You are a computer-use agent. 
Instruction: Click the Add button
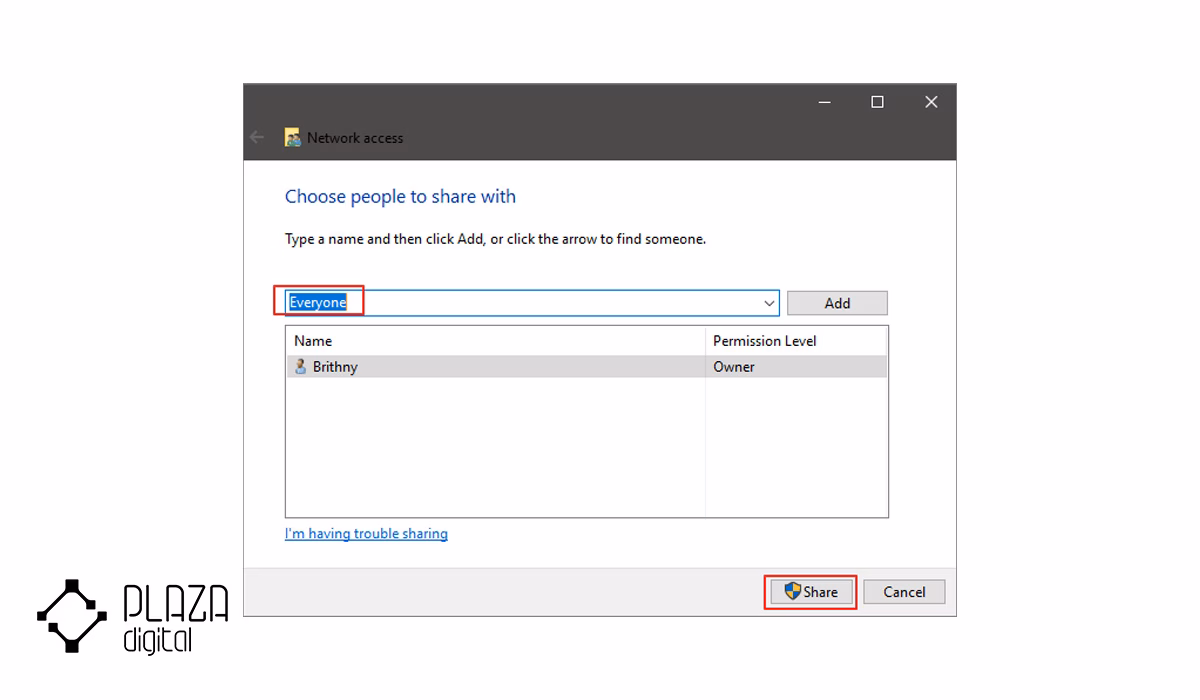837,303
